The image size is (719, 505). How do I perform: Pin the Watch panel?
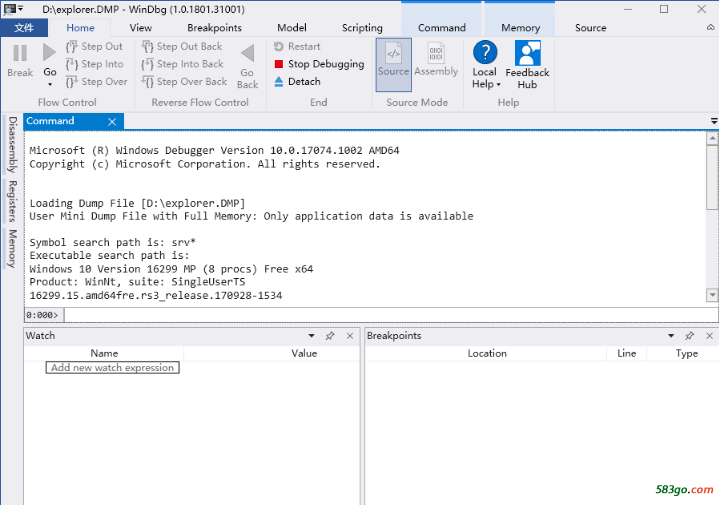(x=330, y=336)
